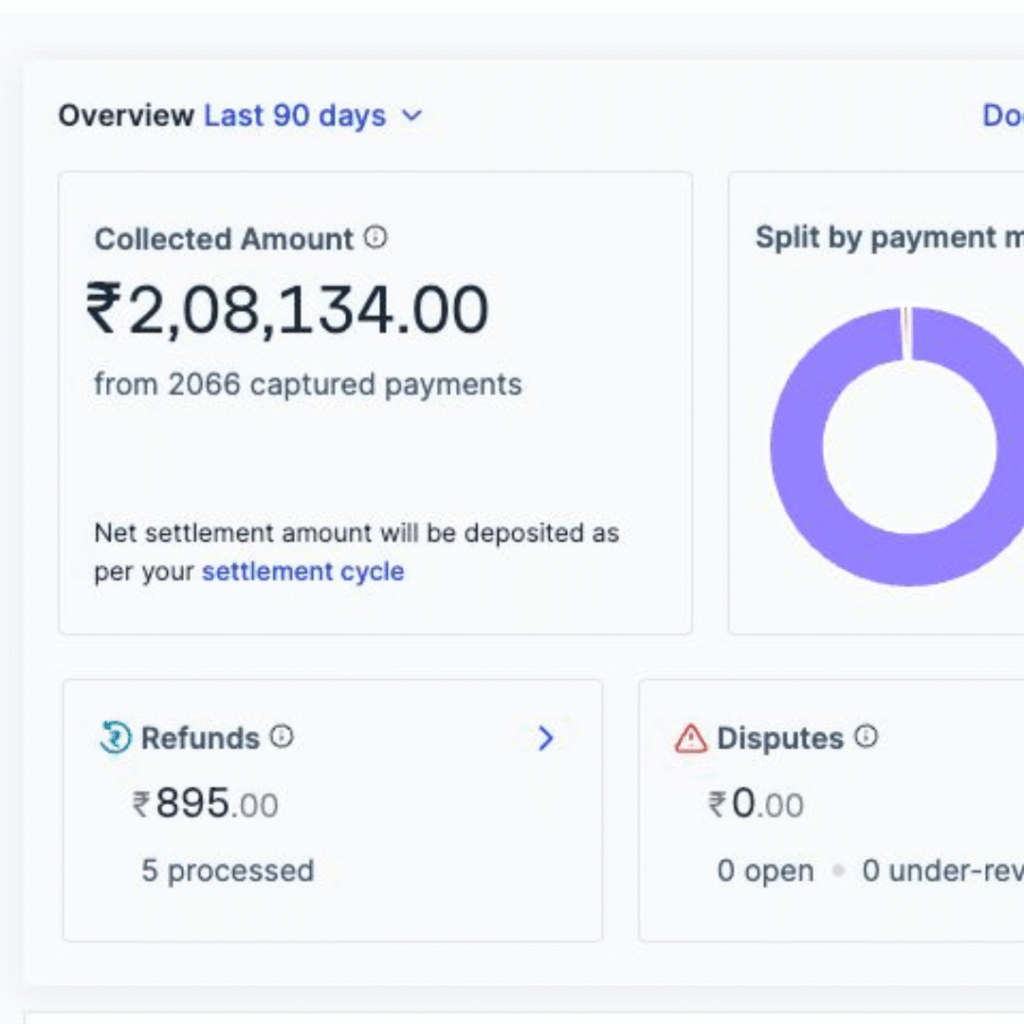Click the ₹0.00 disputes amount
This screenshot has height=1024, width=1024.
click(x=756, y=804)
